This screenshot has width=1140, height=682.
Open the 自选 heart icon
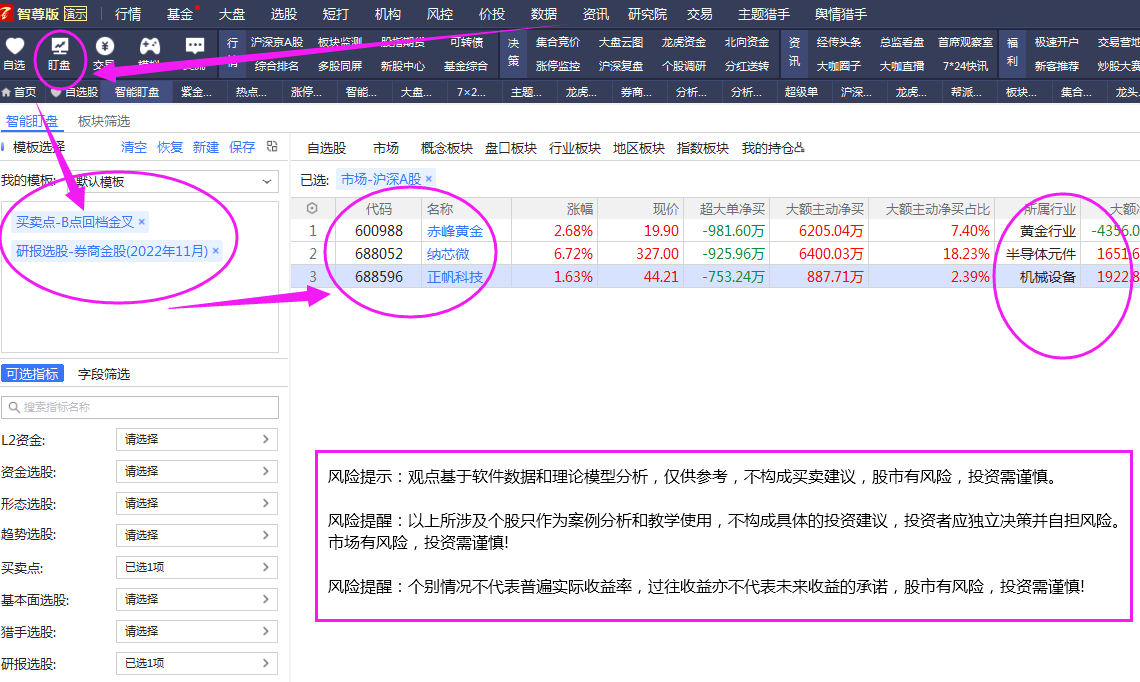coord(15,47)
